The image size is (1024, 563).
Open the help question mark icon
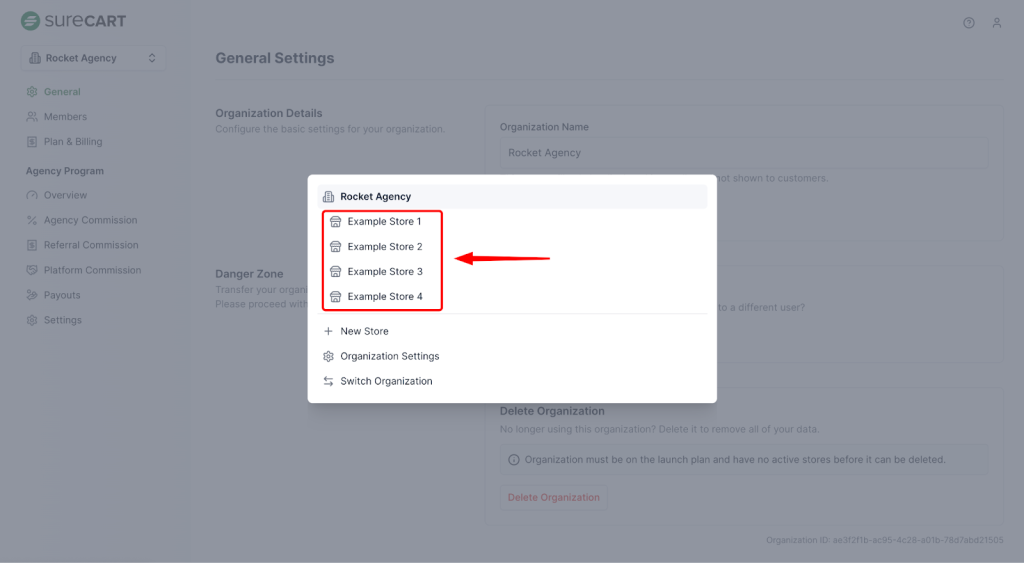click(x=969, y=23)
